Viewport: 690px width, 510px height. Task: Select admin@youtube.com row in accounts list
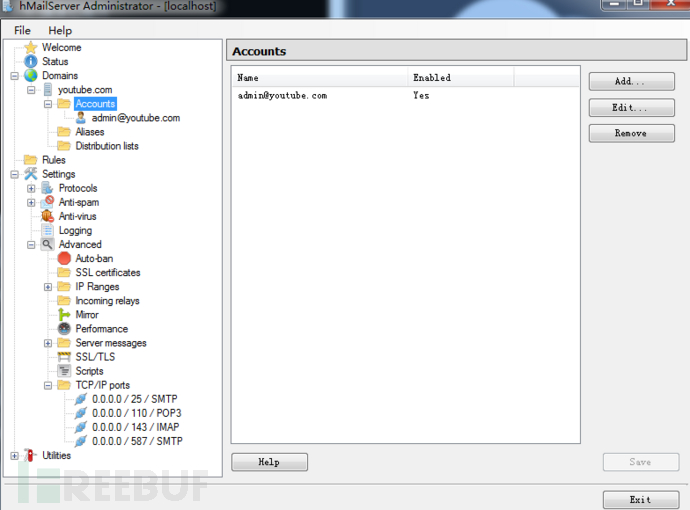pos(405,95)
